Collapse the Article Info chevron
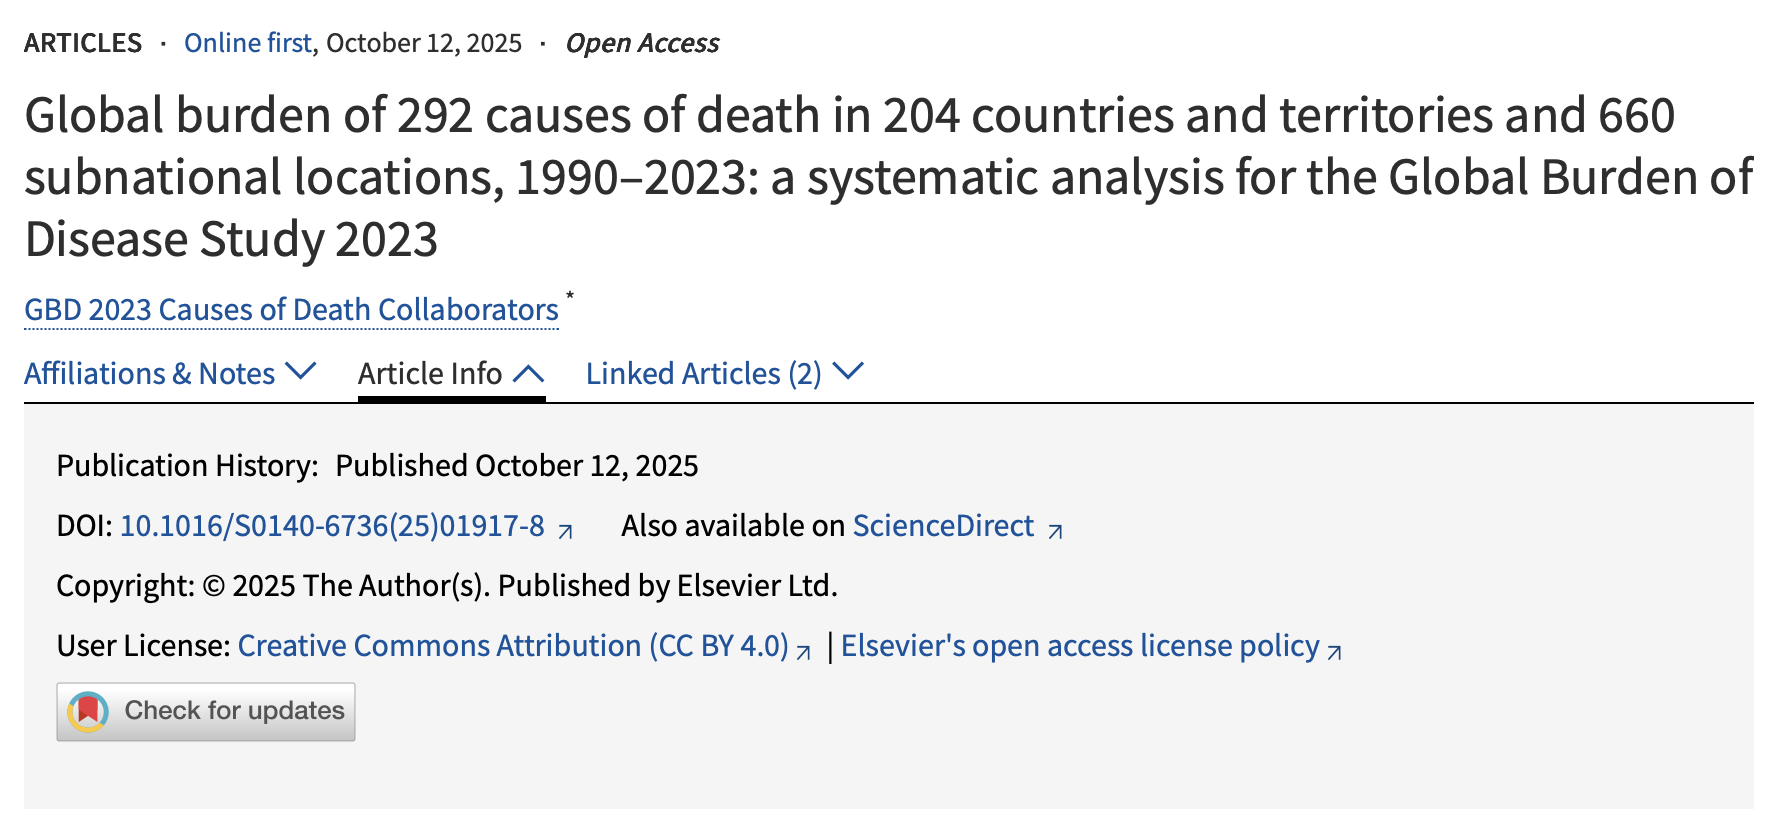The width and height of the screenshot is (1782, 820). click(528, 374)
